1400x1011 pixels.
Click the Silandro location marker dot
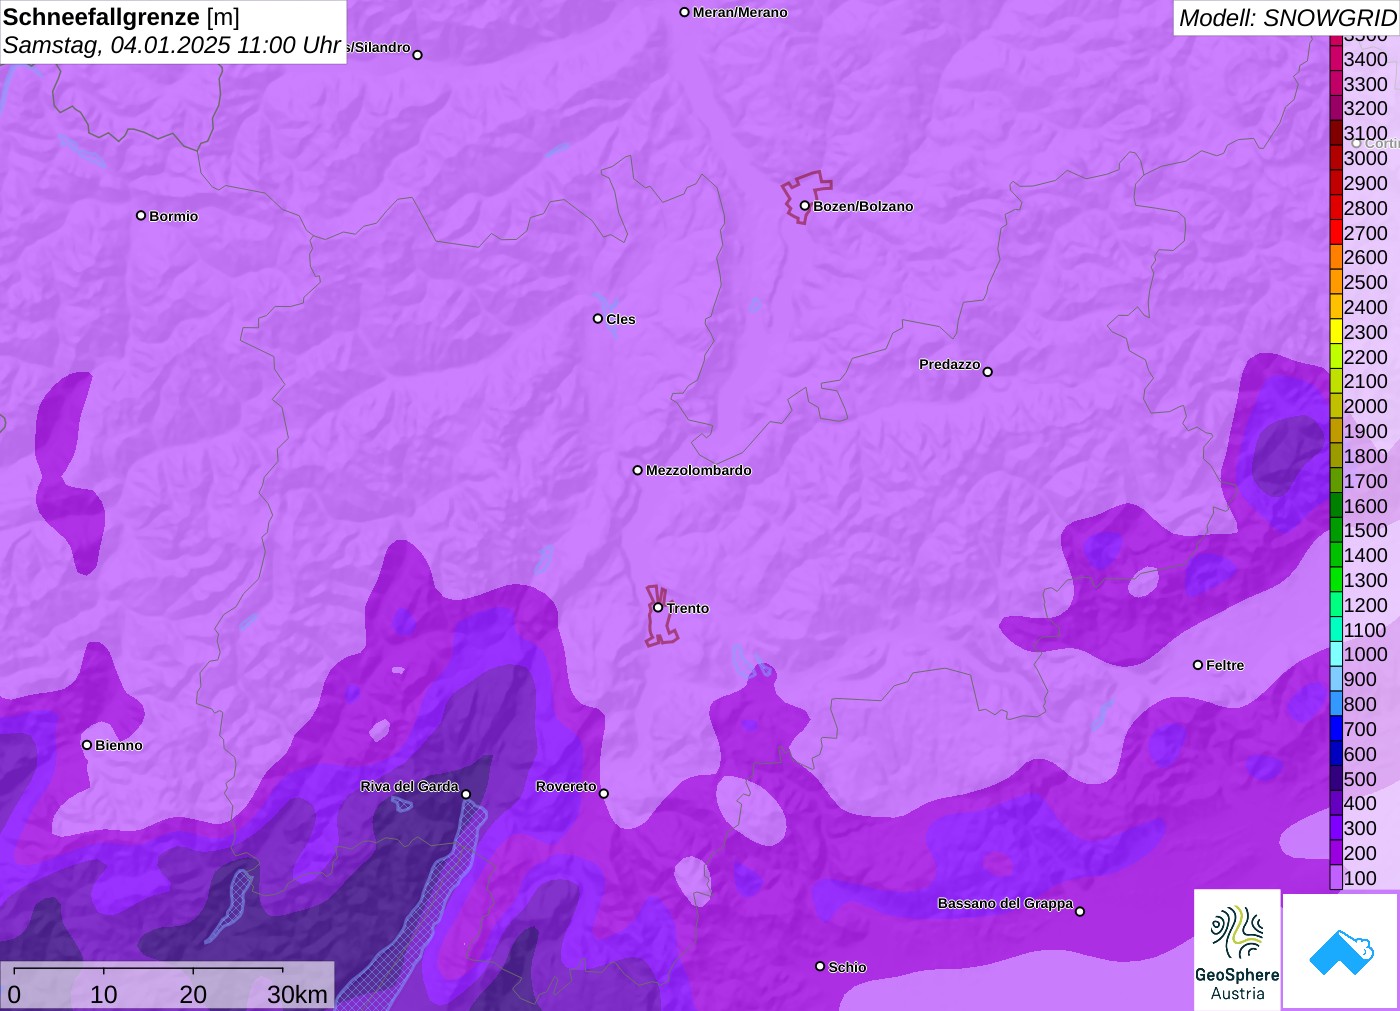(417, 55)
